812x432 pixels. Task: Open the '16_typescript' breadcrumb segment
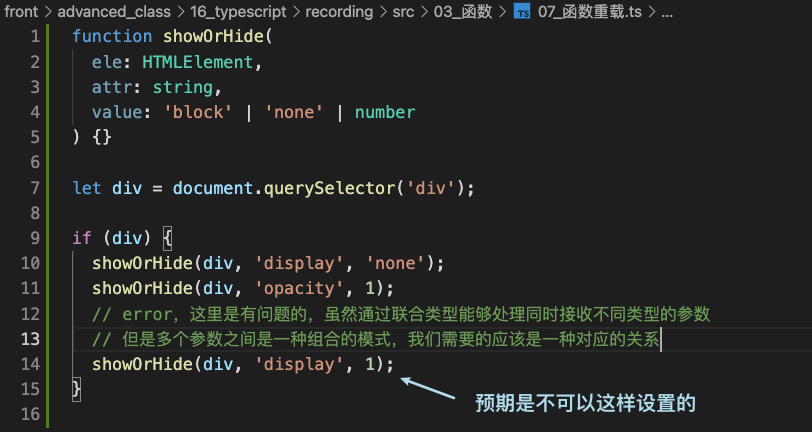tap(238, 12)
